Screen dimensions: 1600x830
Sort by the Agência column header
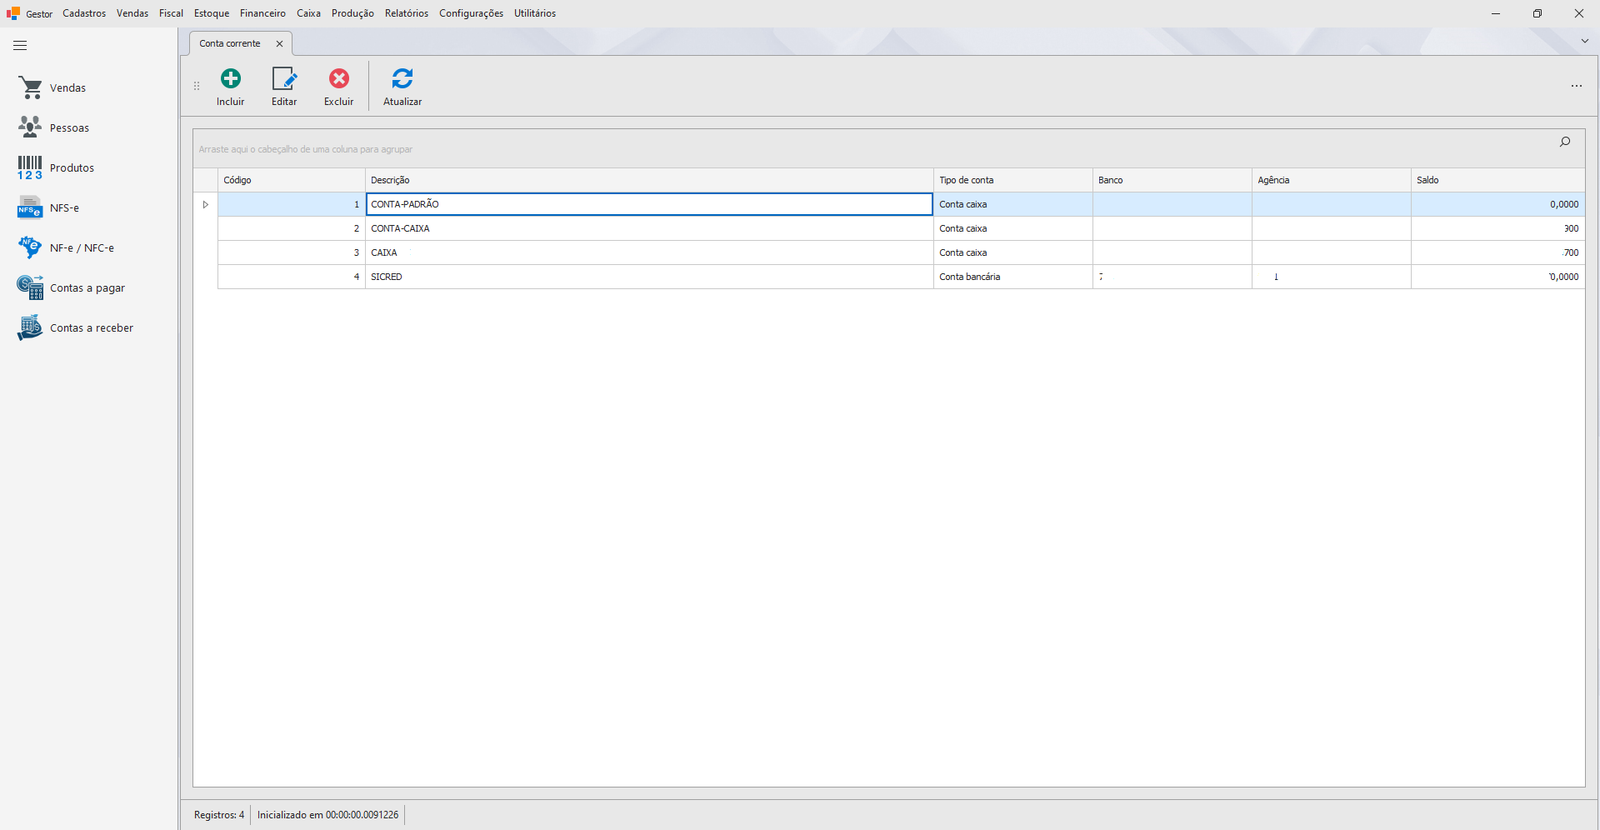1331,180
